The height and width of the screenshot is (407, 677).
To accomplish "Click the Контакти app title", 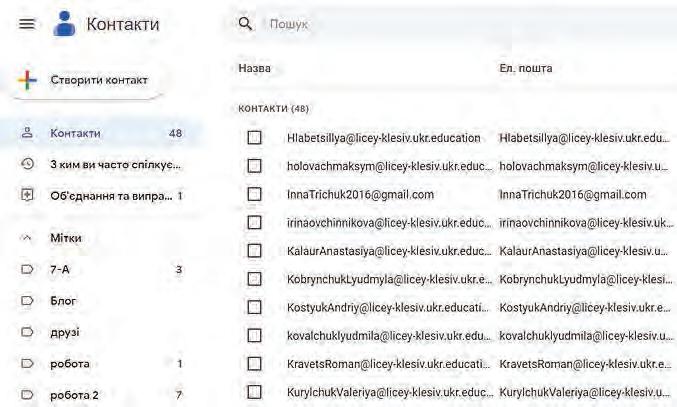I will click(123, 24).
